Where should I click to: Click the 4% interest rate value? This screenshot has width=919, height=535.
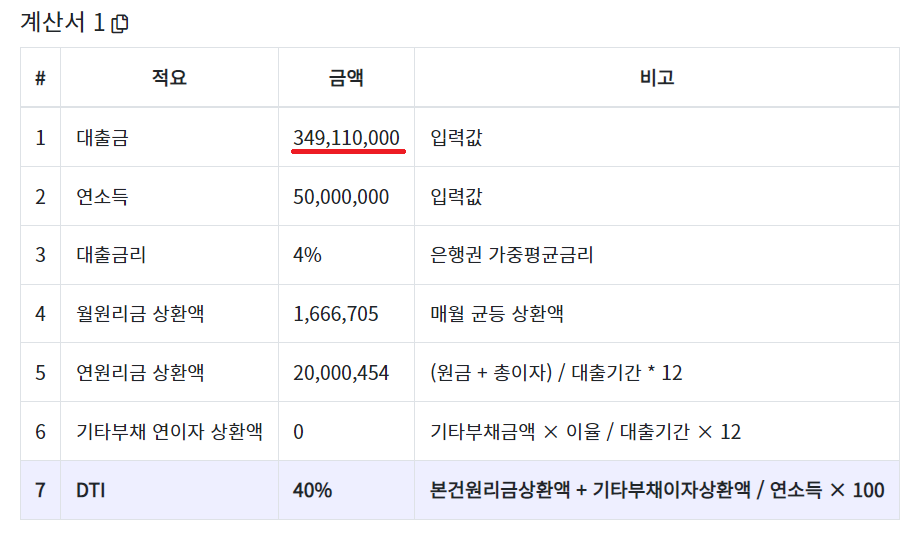[307, 255]
